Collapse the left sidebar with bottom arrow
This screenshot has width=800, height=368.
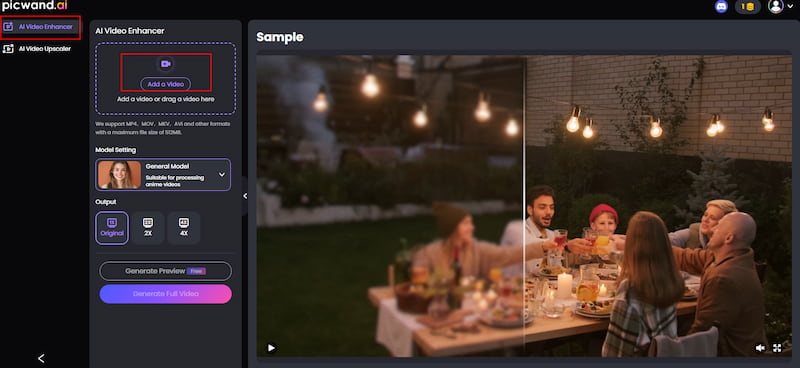[41, 358]
